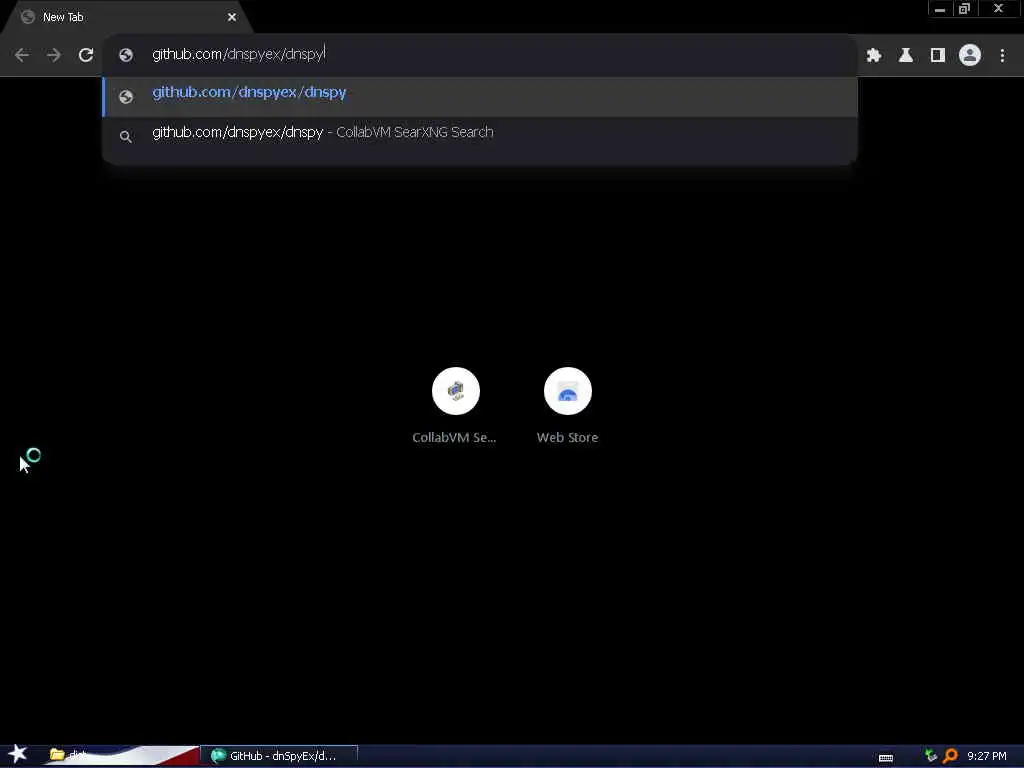
Task: Switch to GitHub - dnSpyEx taskbar window
Action: tap(280, 756)
